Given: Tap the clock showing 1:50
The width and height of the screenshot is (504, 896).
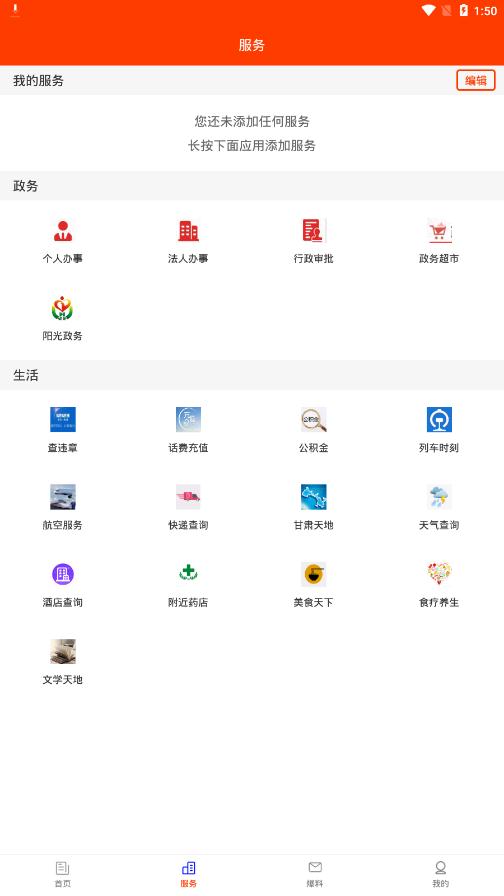Looking at the screenshot, I should pos(485,11).
